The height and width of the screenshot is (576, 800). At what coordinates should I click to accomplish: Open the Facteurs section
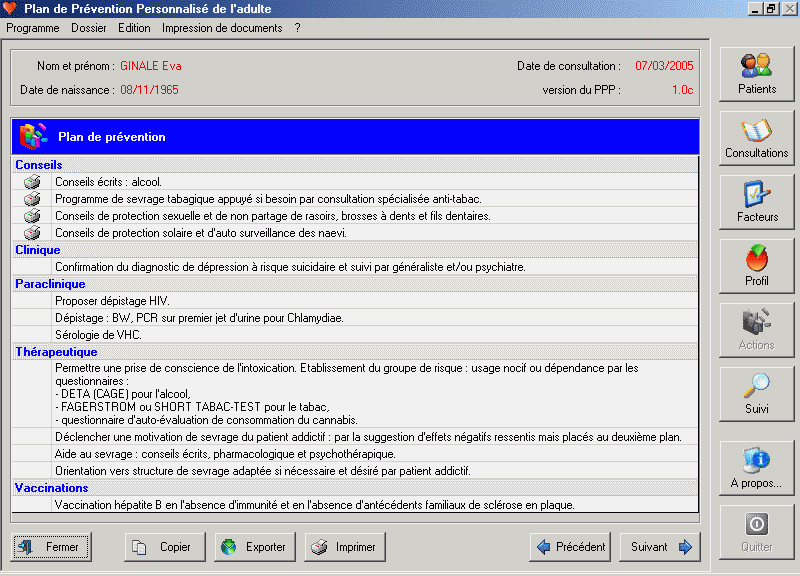tap(756, 203)
